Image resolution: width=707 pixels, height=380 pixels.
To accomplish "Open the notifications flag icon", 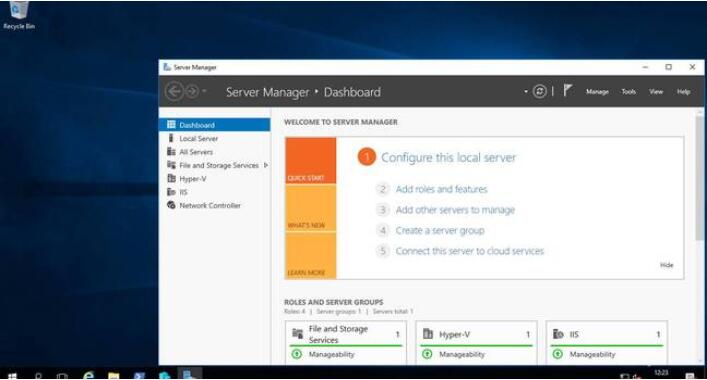I will [568, 91].
